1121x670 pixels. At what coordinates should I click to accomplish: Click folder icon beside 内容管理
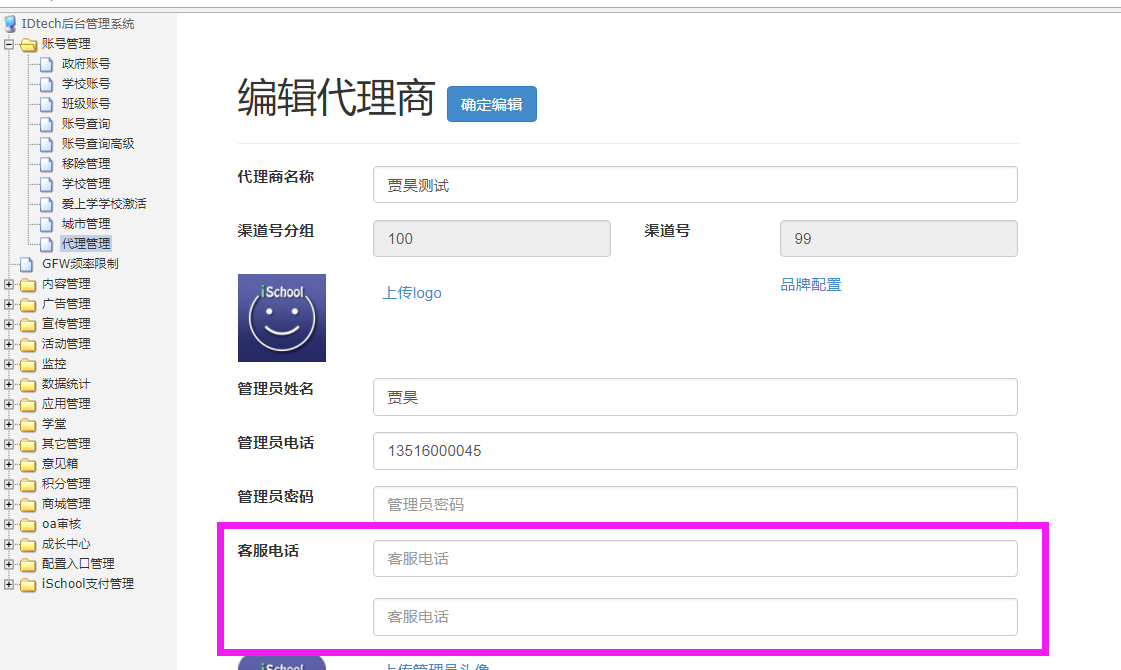coord(28,284)
